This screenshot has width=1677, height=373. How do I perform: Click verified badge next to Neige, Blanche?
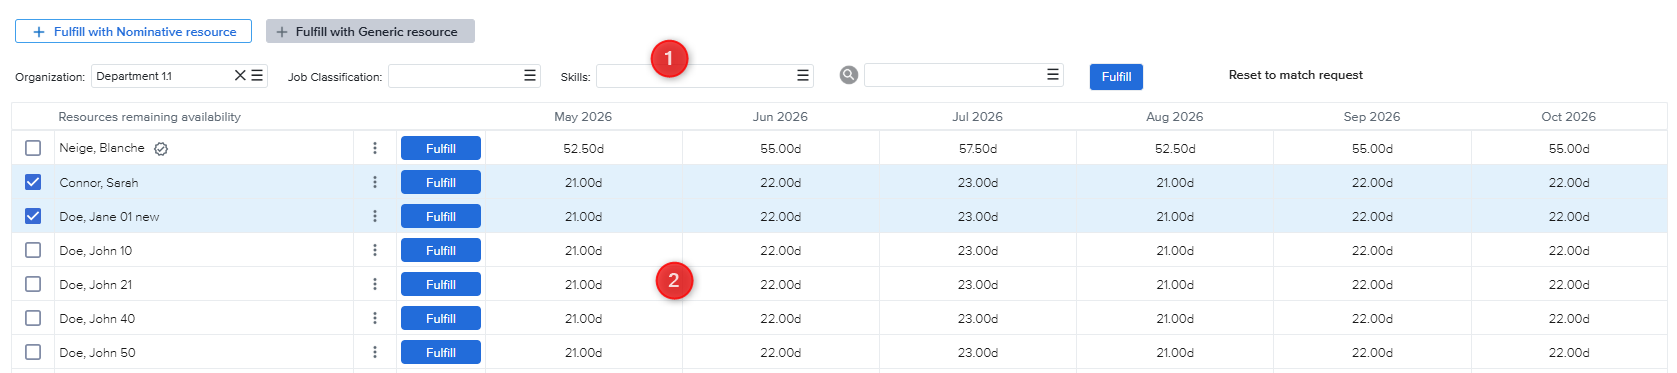click(x=161, y=148)
